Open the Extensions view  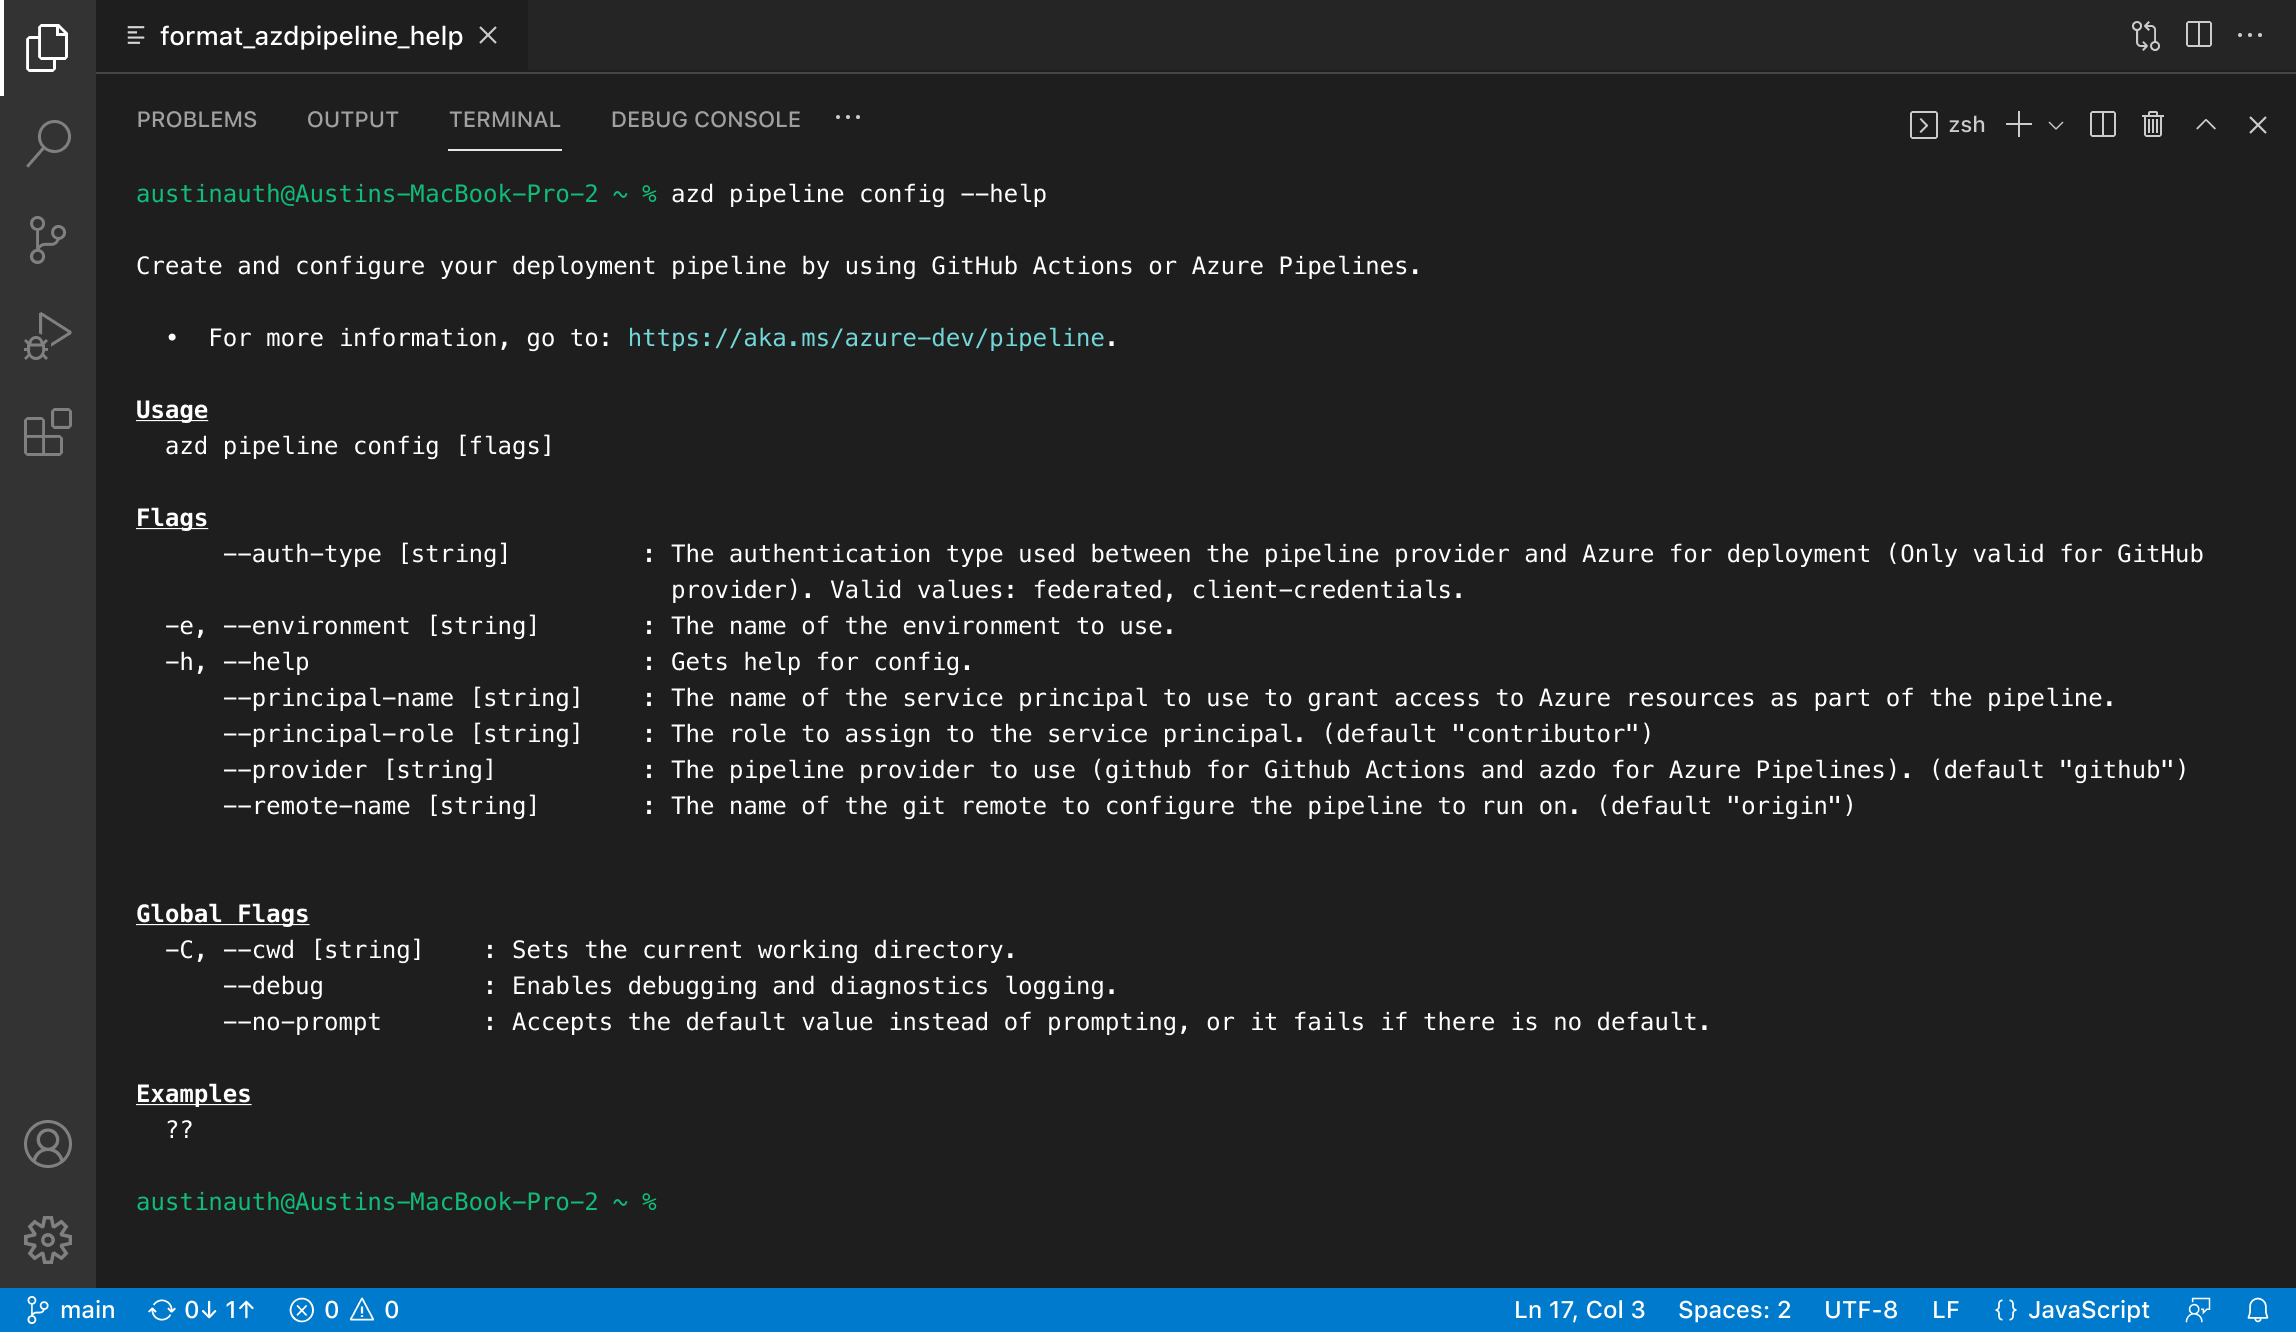click(x=49, y=432)
